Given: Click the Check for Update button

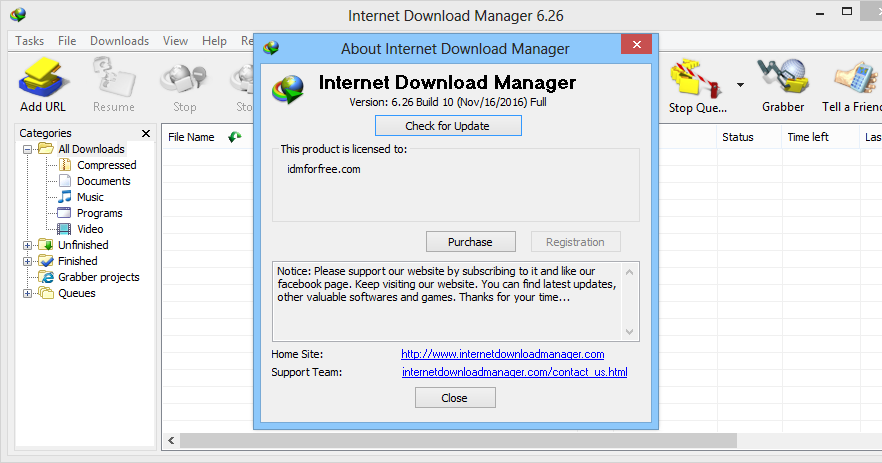Looking at the screenshot, I should tap(448, 125).
